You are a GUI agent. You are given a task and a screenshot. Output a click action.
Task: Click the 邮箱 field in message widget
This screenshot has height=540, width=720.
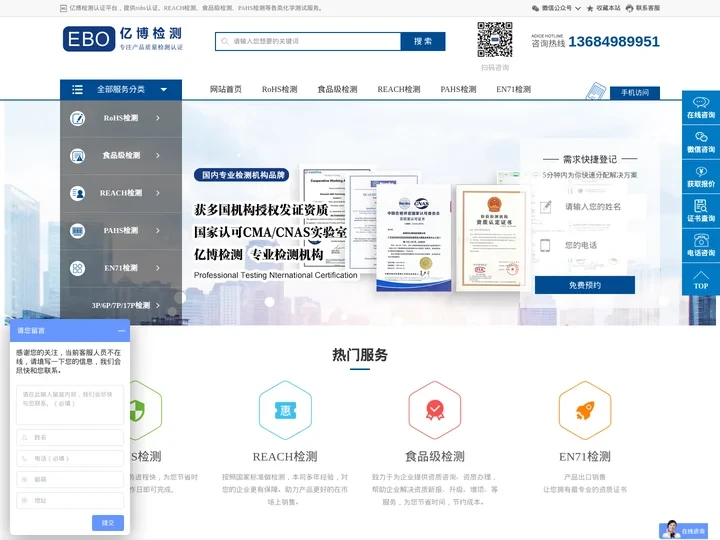click(x=70, y=479)
